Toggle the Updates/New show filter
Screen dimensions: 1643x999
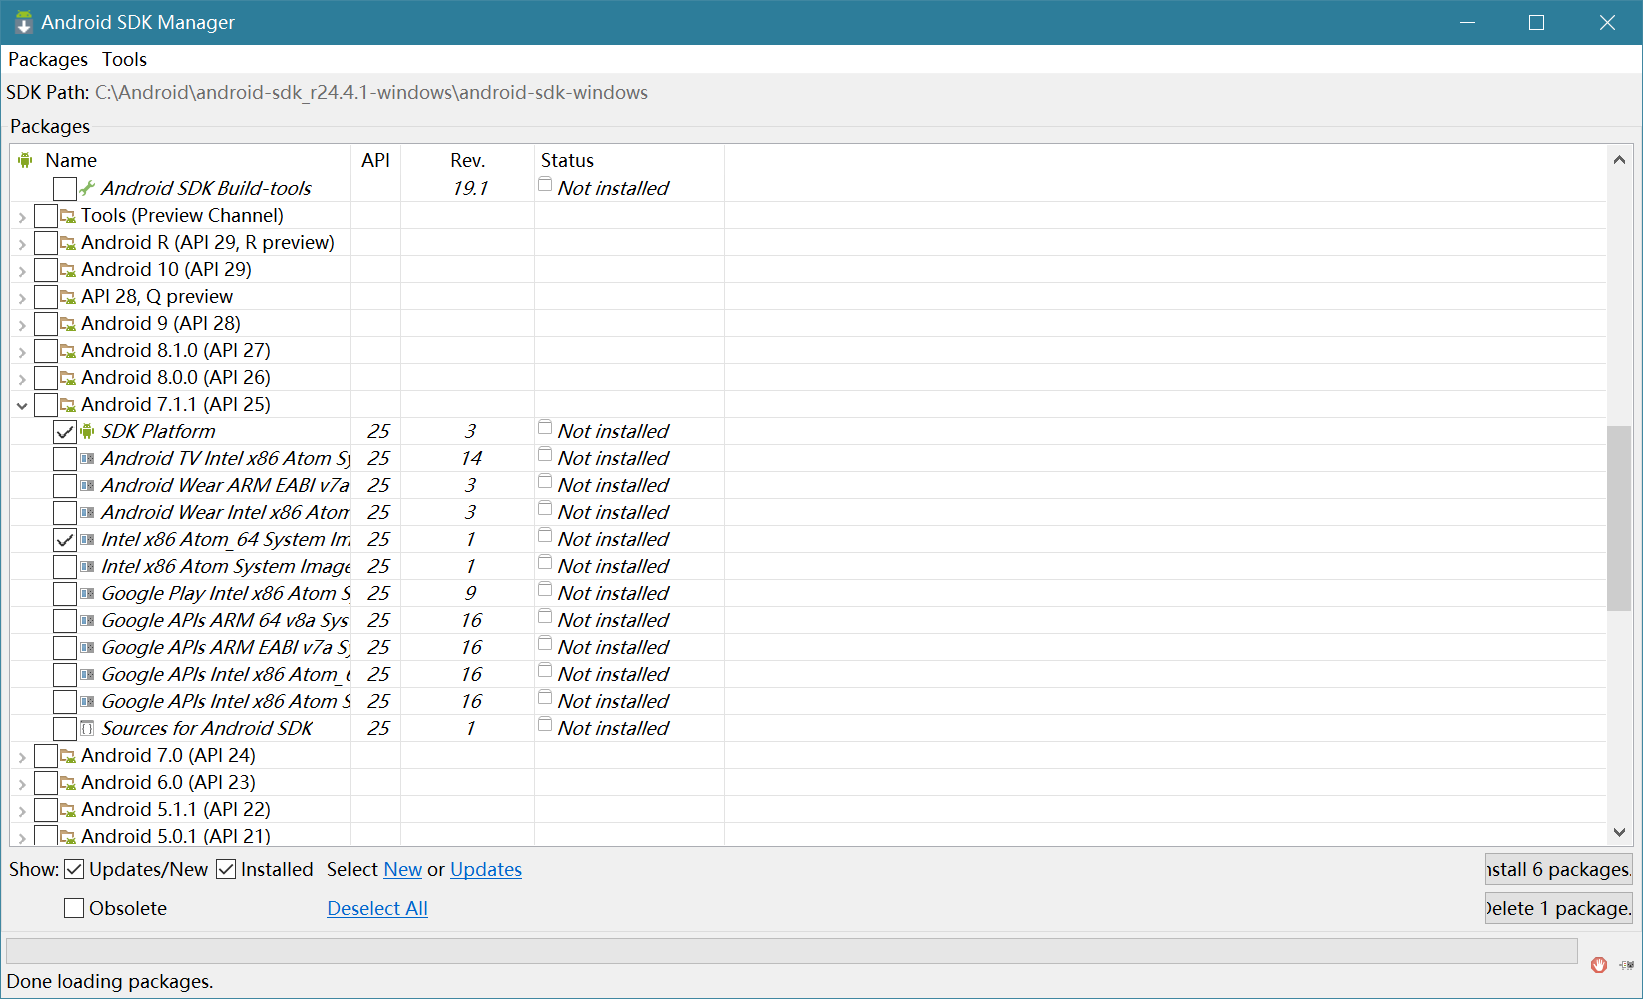[x=74, y=869]
